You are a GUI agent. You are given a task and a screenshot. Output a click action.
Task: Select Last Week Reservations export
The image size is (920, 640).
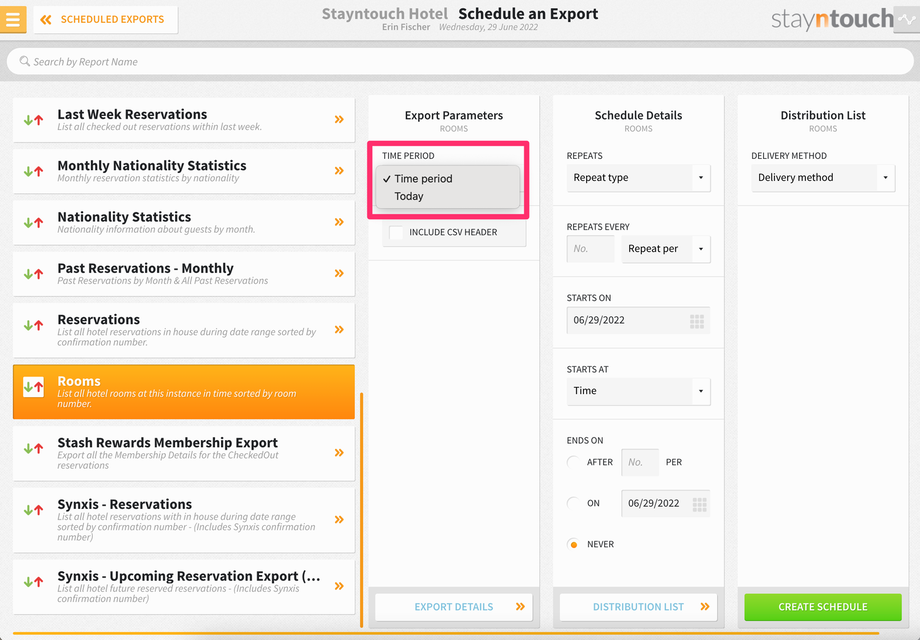[184, 120]
